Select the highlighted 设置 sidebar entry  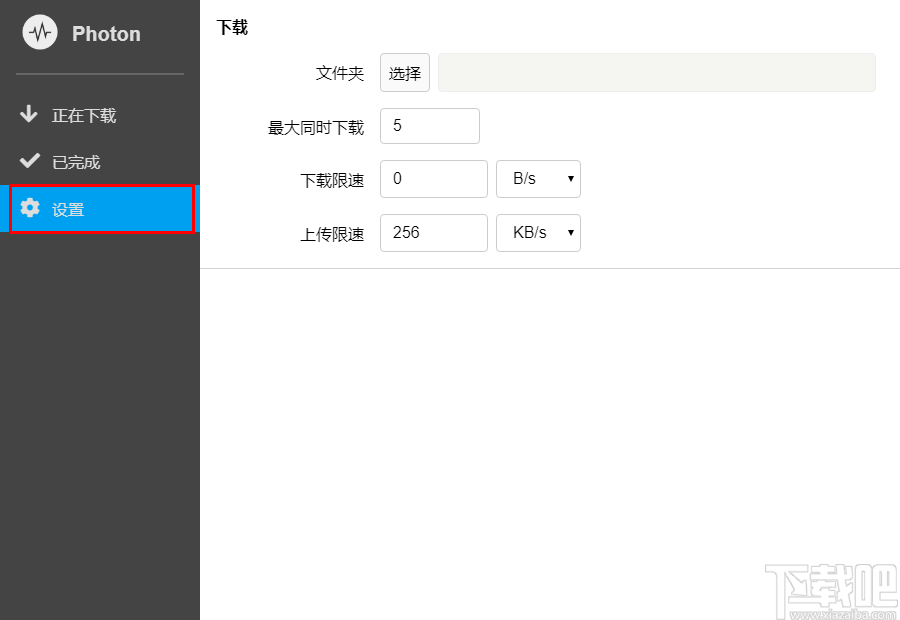click(100, 209)
